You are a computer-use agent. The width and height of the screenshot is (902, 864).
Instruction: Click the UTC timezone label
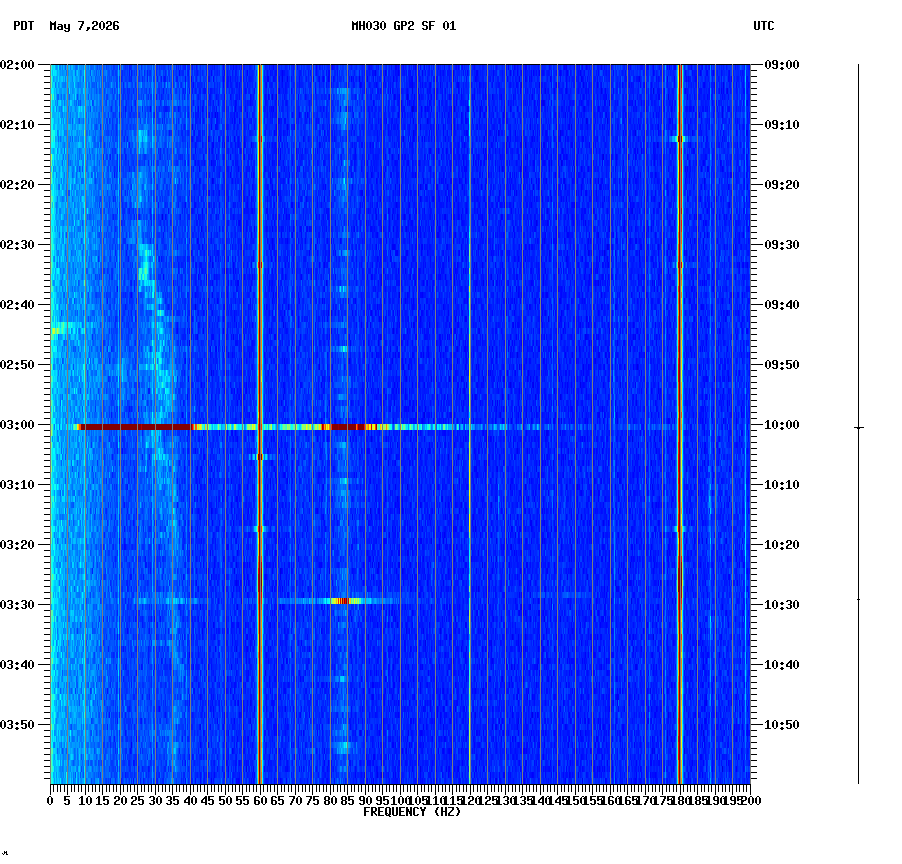click(764, 26)
